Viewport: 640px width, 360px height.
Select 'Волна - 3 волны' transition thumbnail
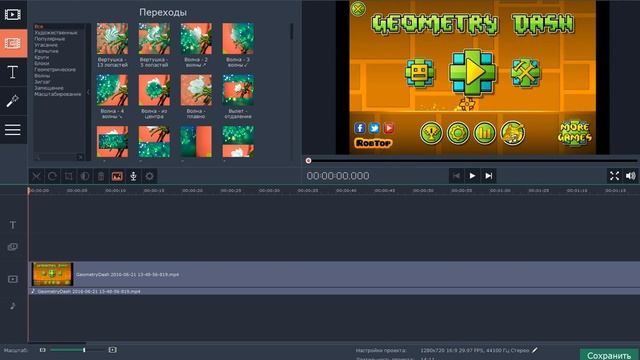point(238,39)
